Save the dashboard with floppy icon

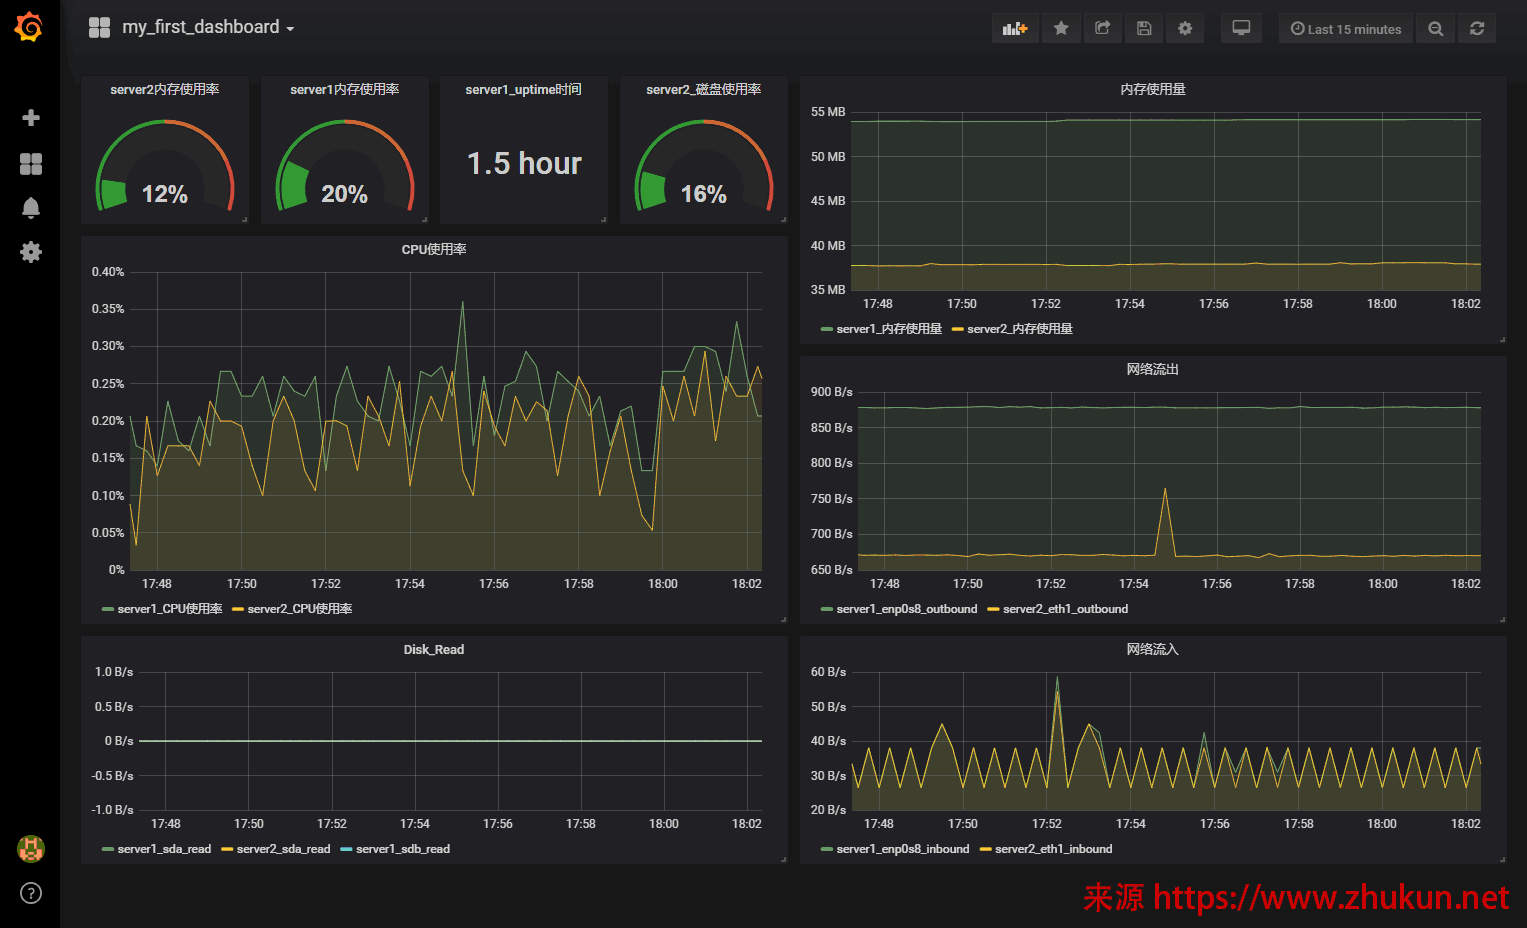point(1144,29)
